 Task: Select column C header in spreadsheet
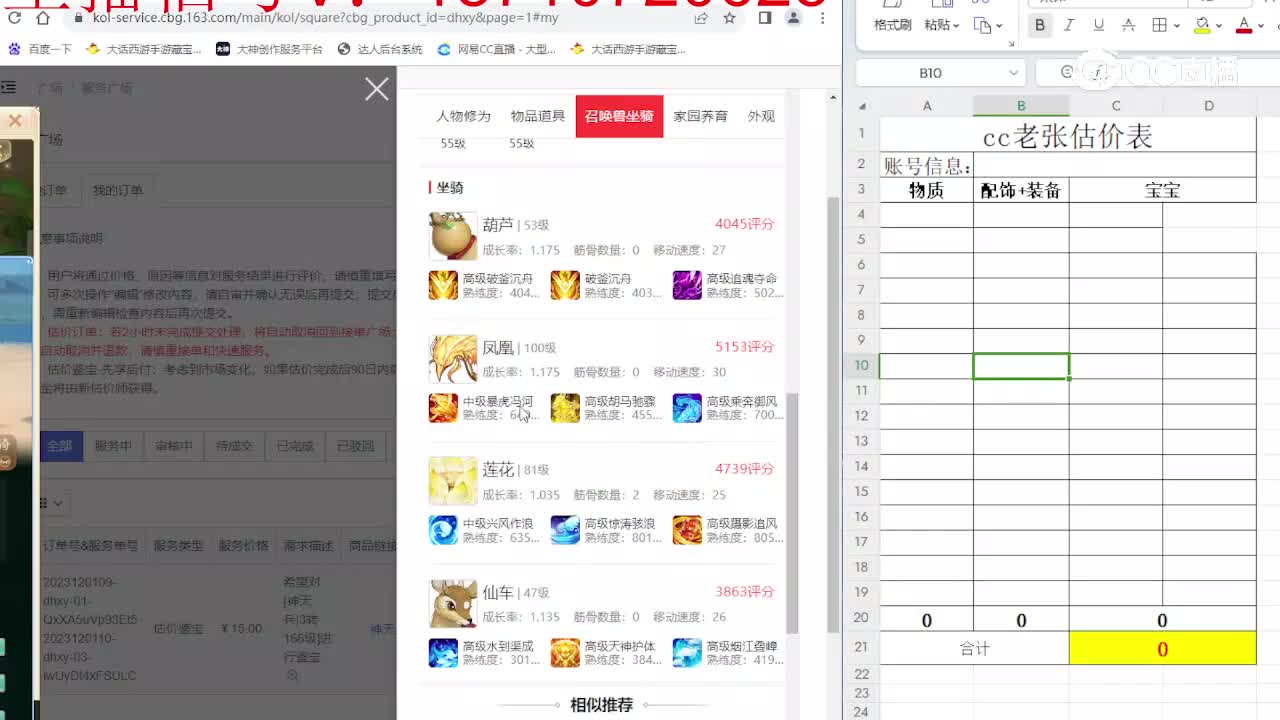[1116, 106]
